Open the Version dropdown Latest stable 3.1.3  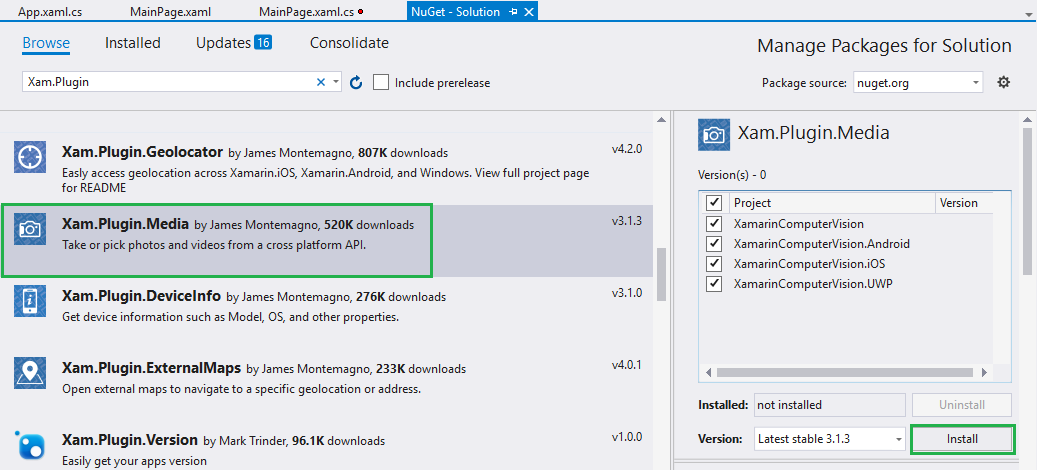(829, 439)
